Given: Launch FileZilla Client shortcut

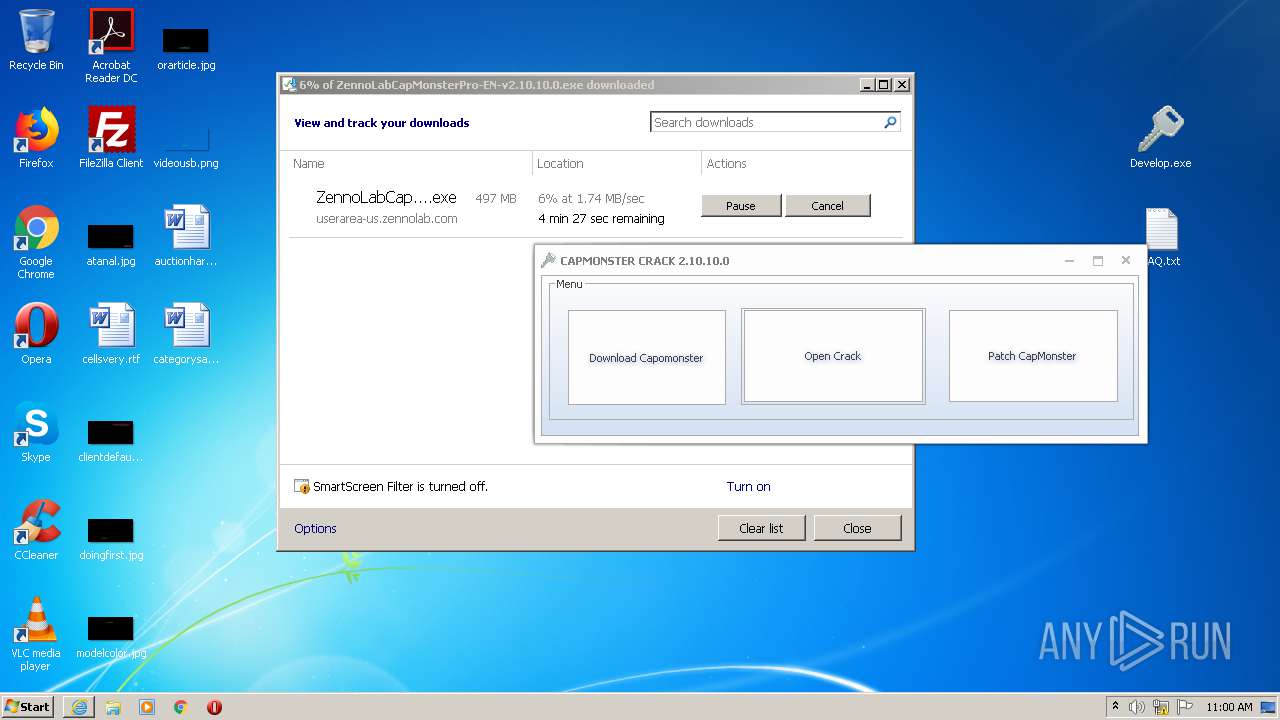Looking at the screenshot, I should [111, 138].
